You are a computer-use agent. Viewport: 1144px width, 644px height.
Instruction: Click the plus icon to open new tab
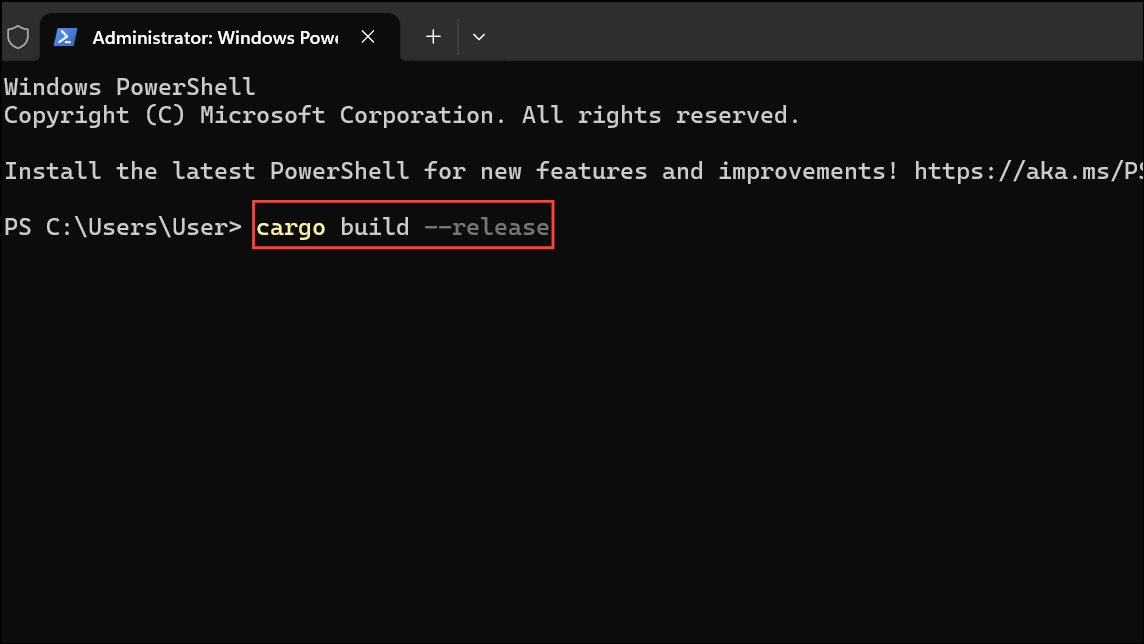(x=432, y=36)
